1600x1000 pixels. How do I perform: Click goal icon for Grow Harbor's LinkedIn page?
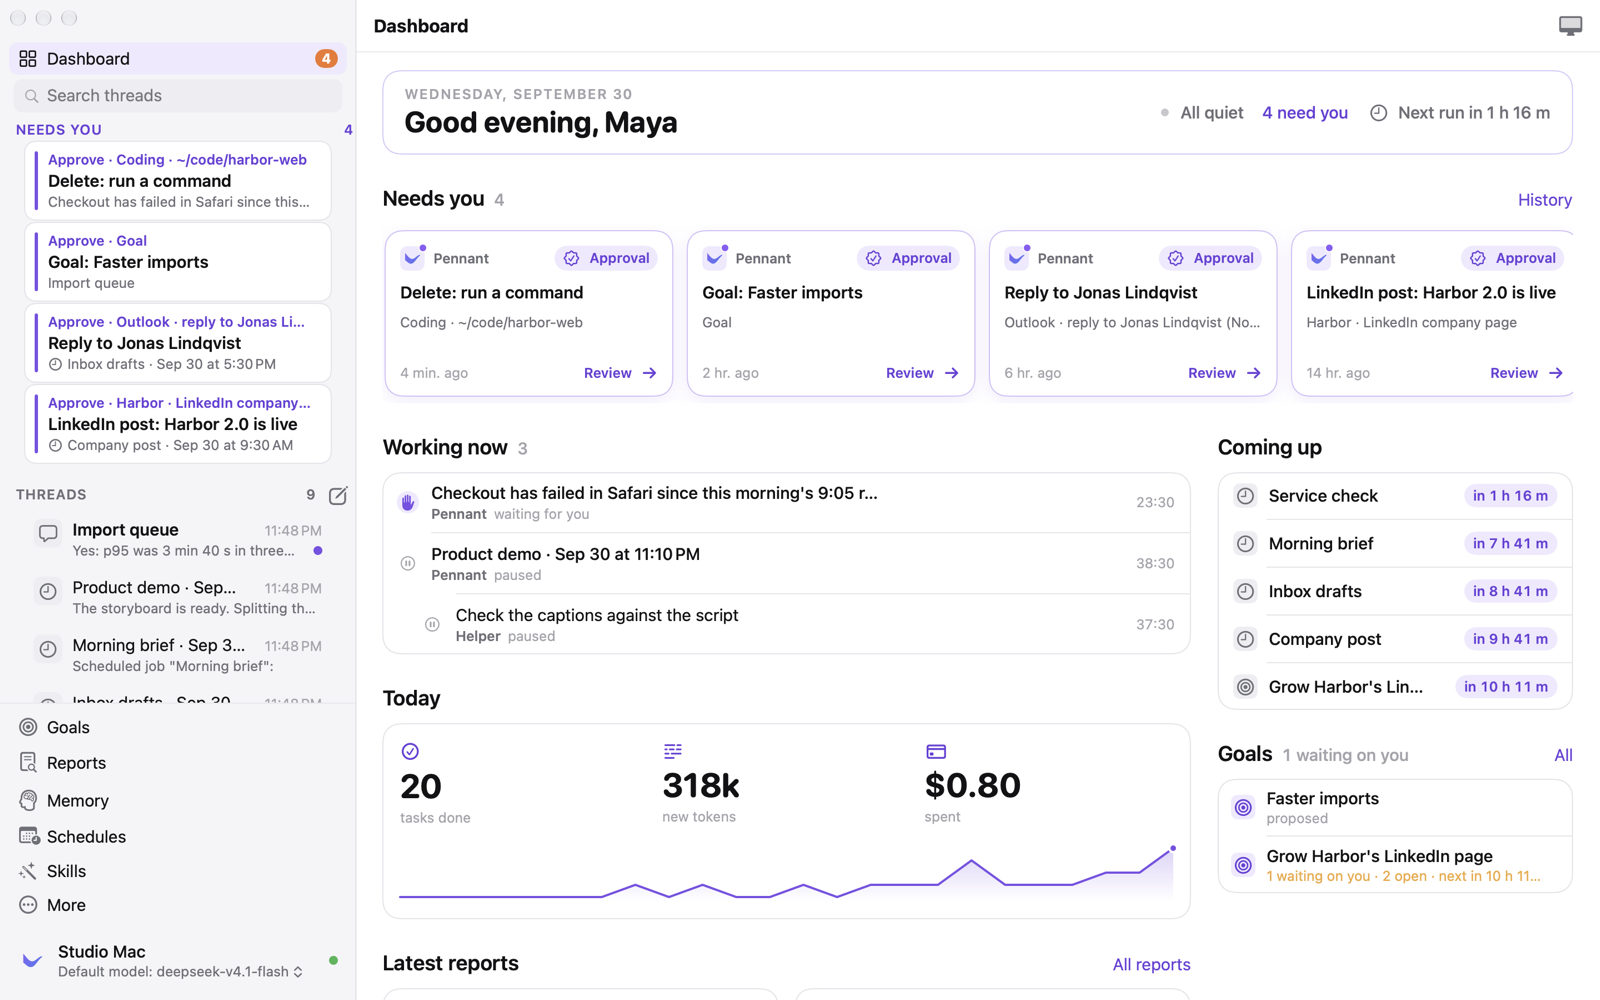pos(1243,866)
